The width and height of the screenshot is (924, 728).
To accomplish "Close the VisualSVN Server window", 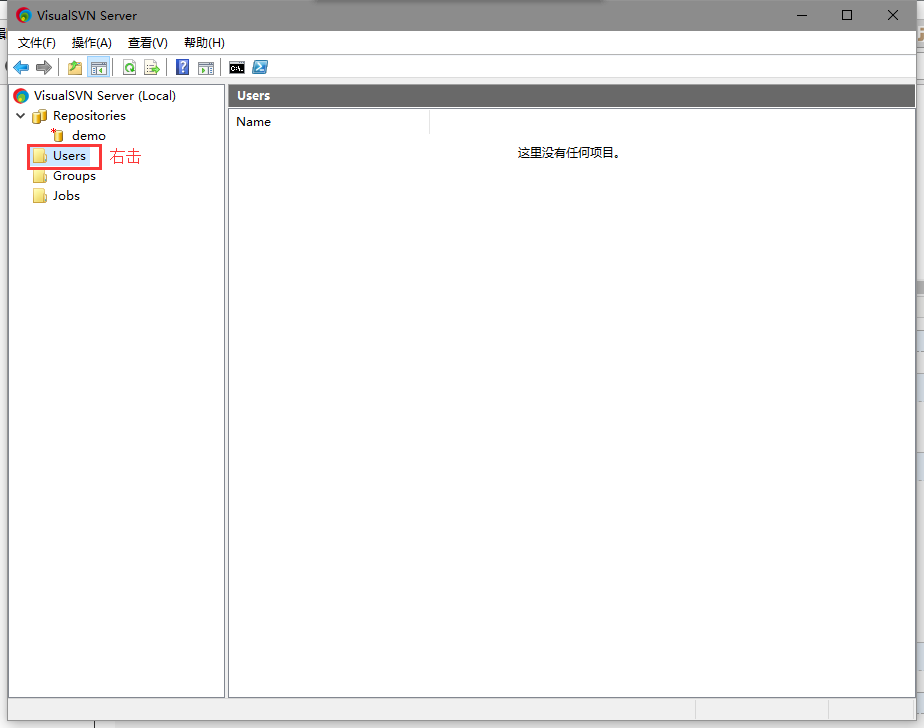I will 893,15.
